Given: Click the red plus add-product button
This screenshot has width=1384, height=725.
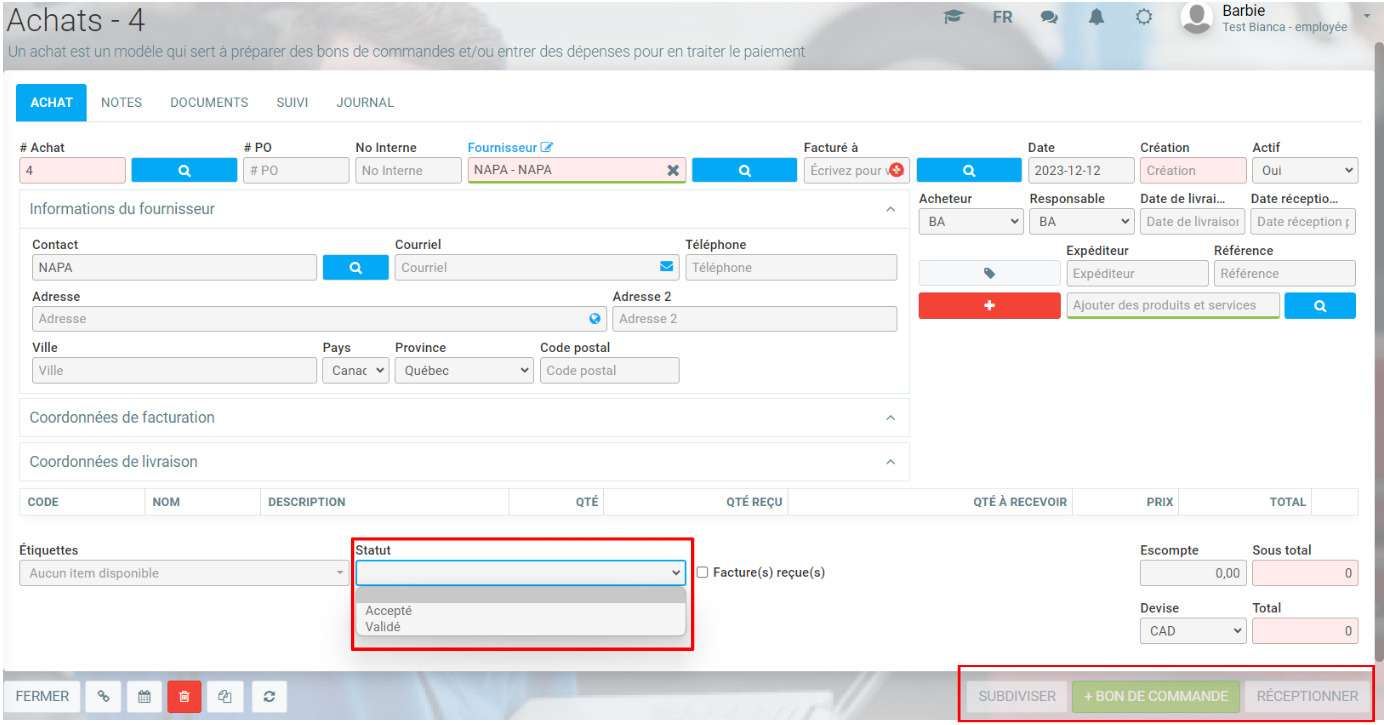Looking at the screenshot, I should pos(989,306).
